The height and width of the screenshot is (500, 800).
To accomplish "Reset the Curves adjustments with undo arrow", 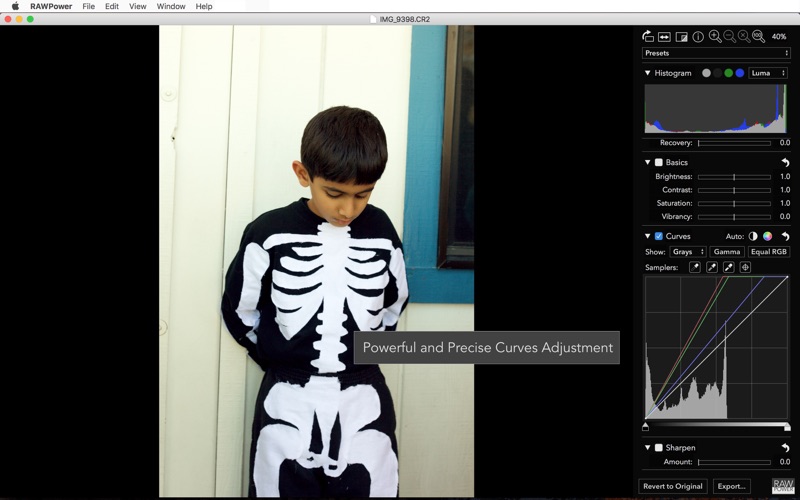I will [785, 236].
